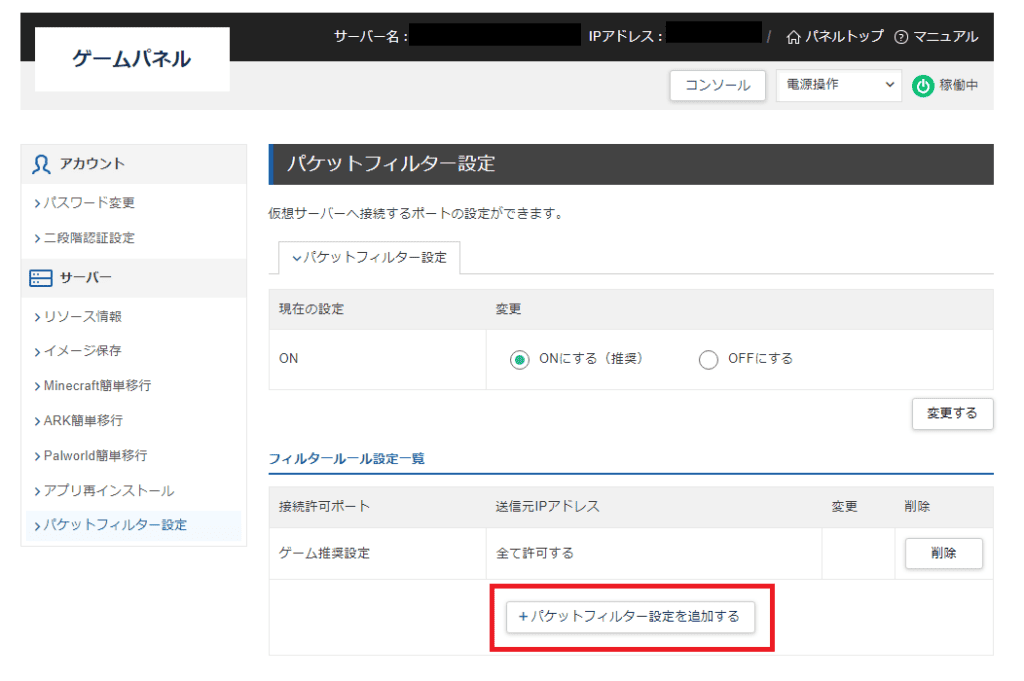Select the OFFにする radio button
Image resolution: width=1024 pixels, height=681 pixels.
point(708,360)
